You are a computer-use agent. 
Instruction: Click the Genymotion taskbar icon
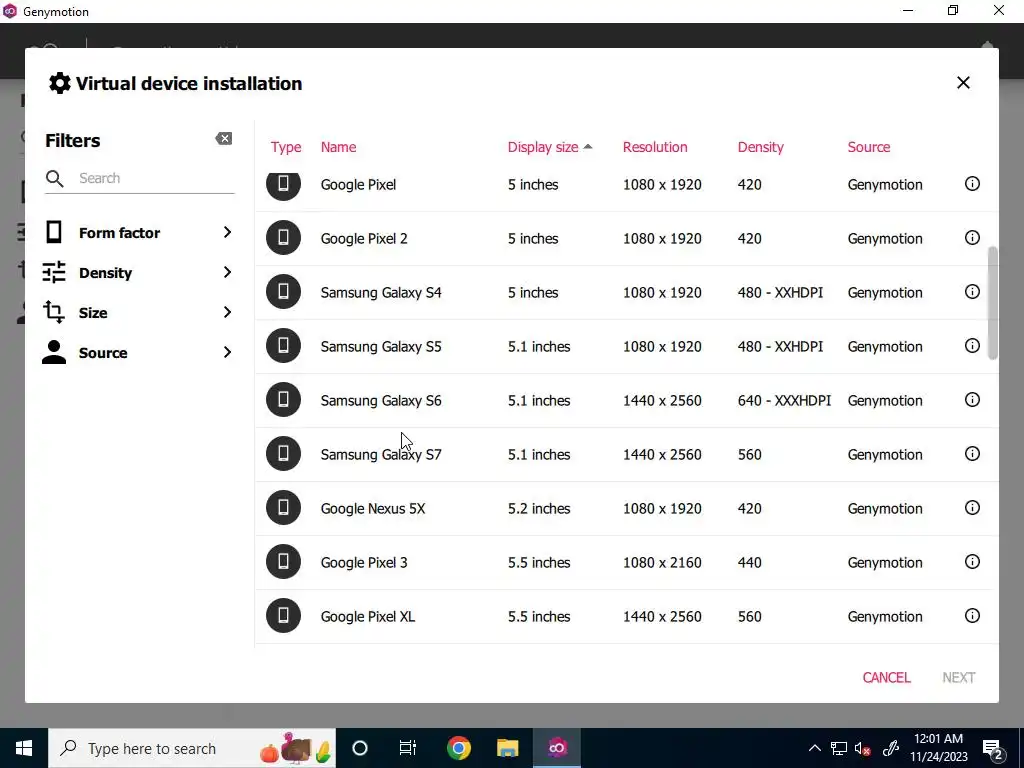pyautogui.click(x=557, y=748)
